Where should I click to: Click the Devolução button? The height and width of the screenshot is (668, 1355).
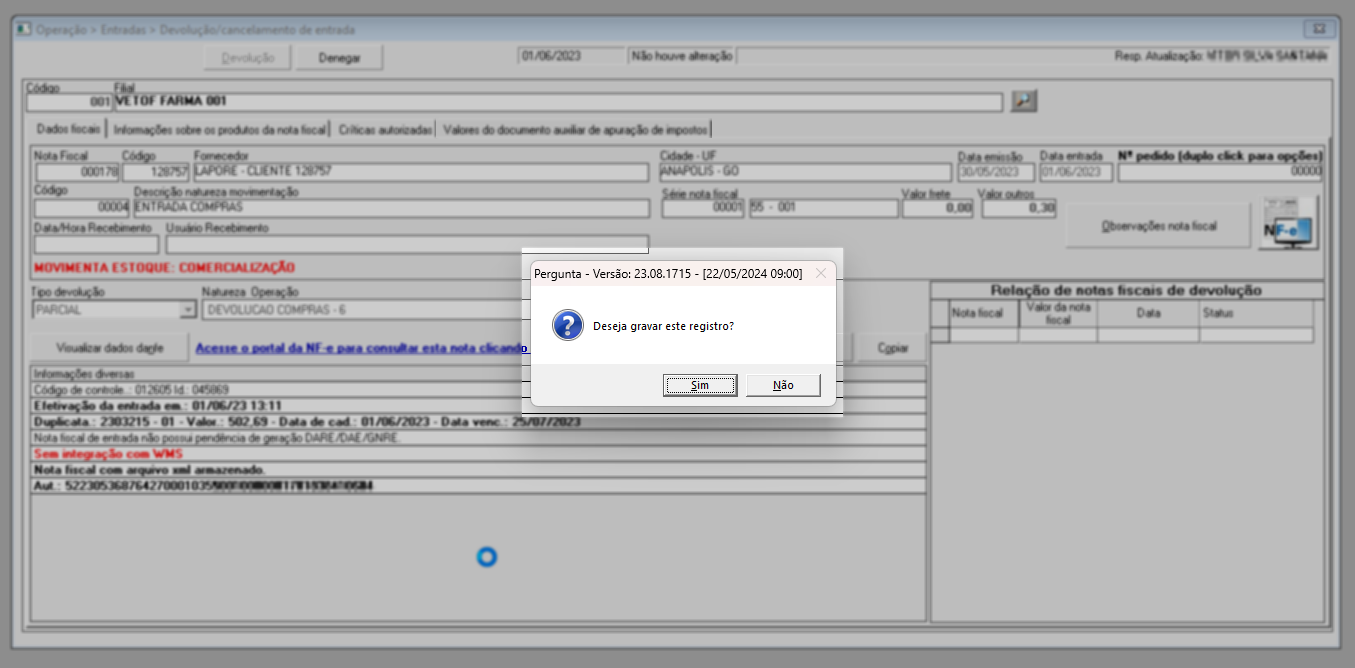[248, 58]
